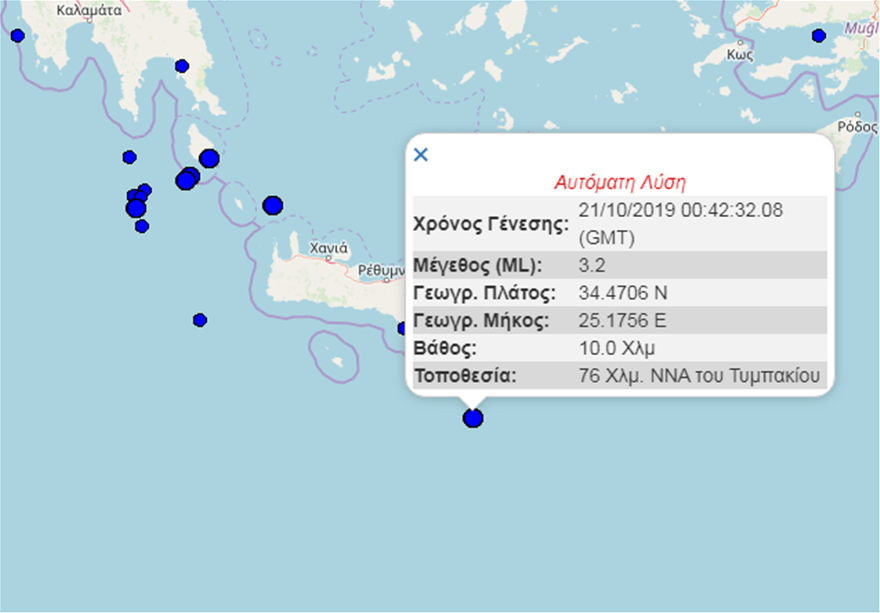Viewport: 880px width, 613px height.
Task: Close the earthquake details popup
Action: pyautogui.click(x=421, y=154)
